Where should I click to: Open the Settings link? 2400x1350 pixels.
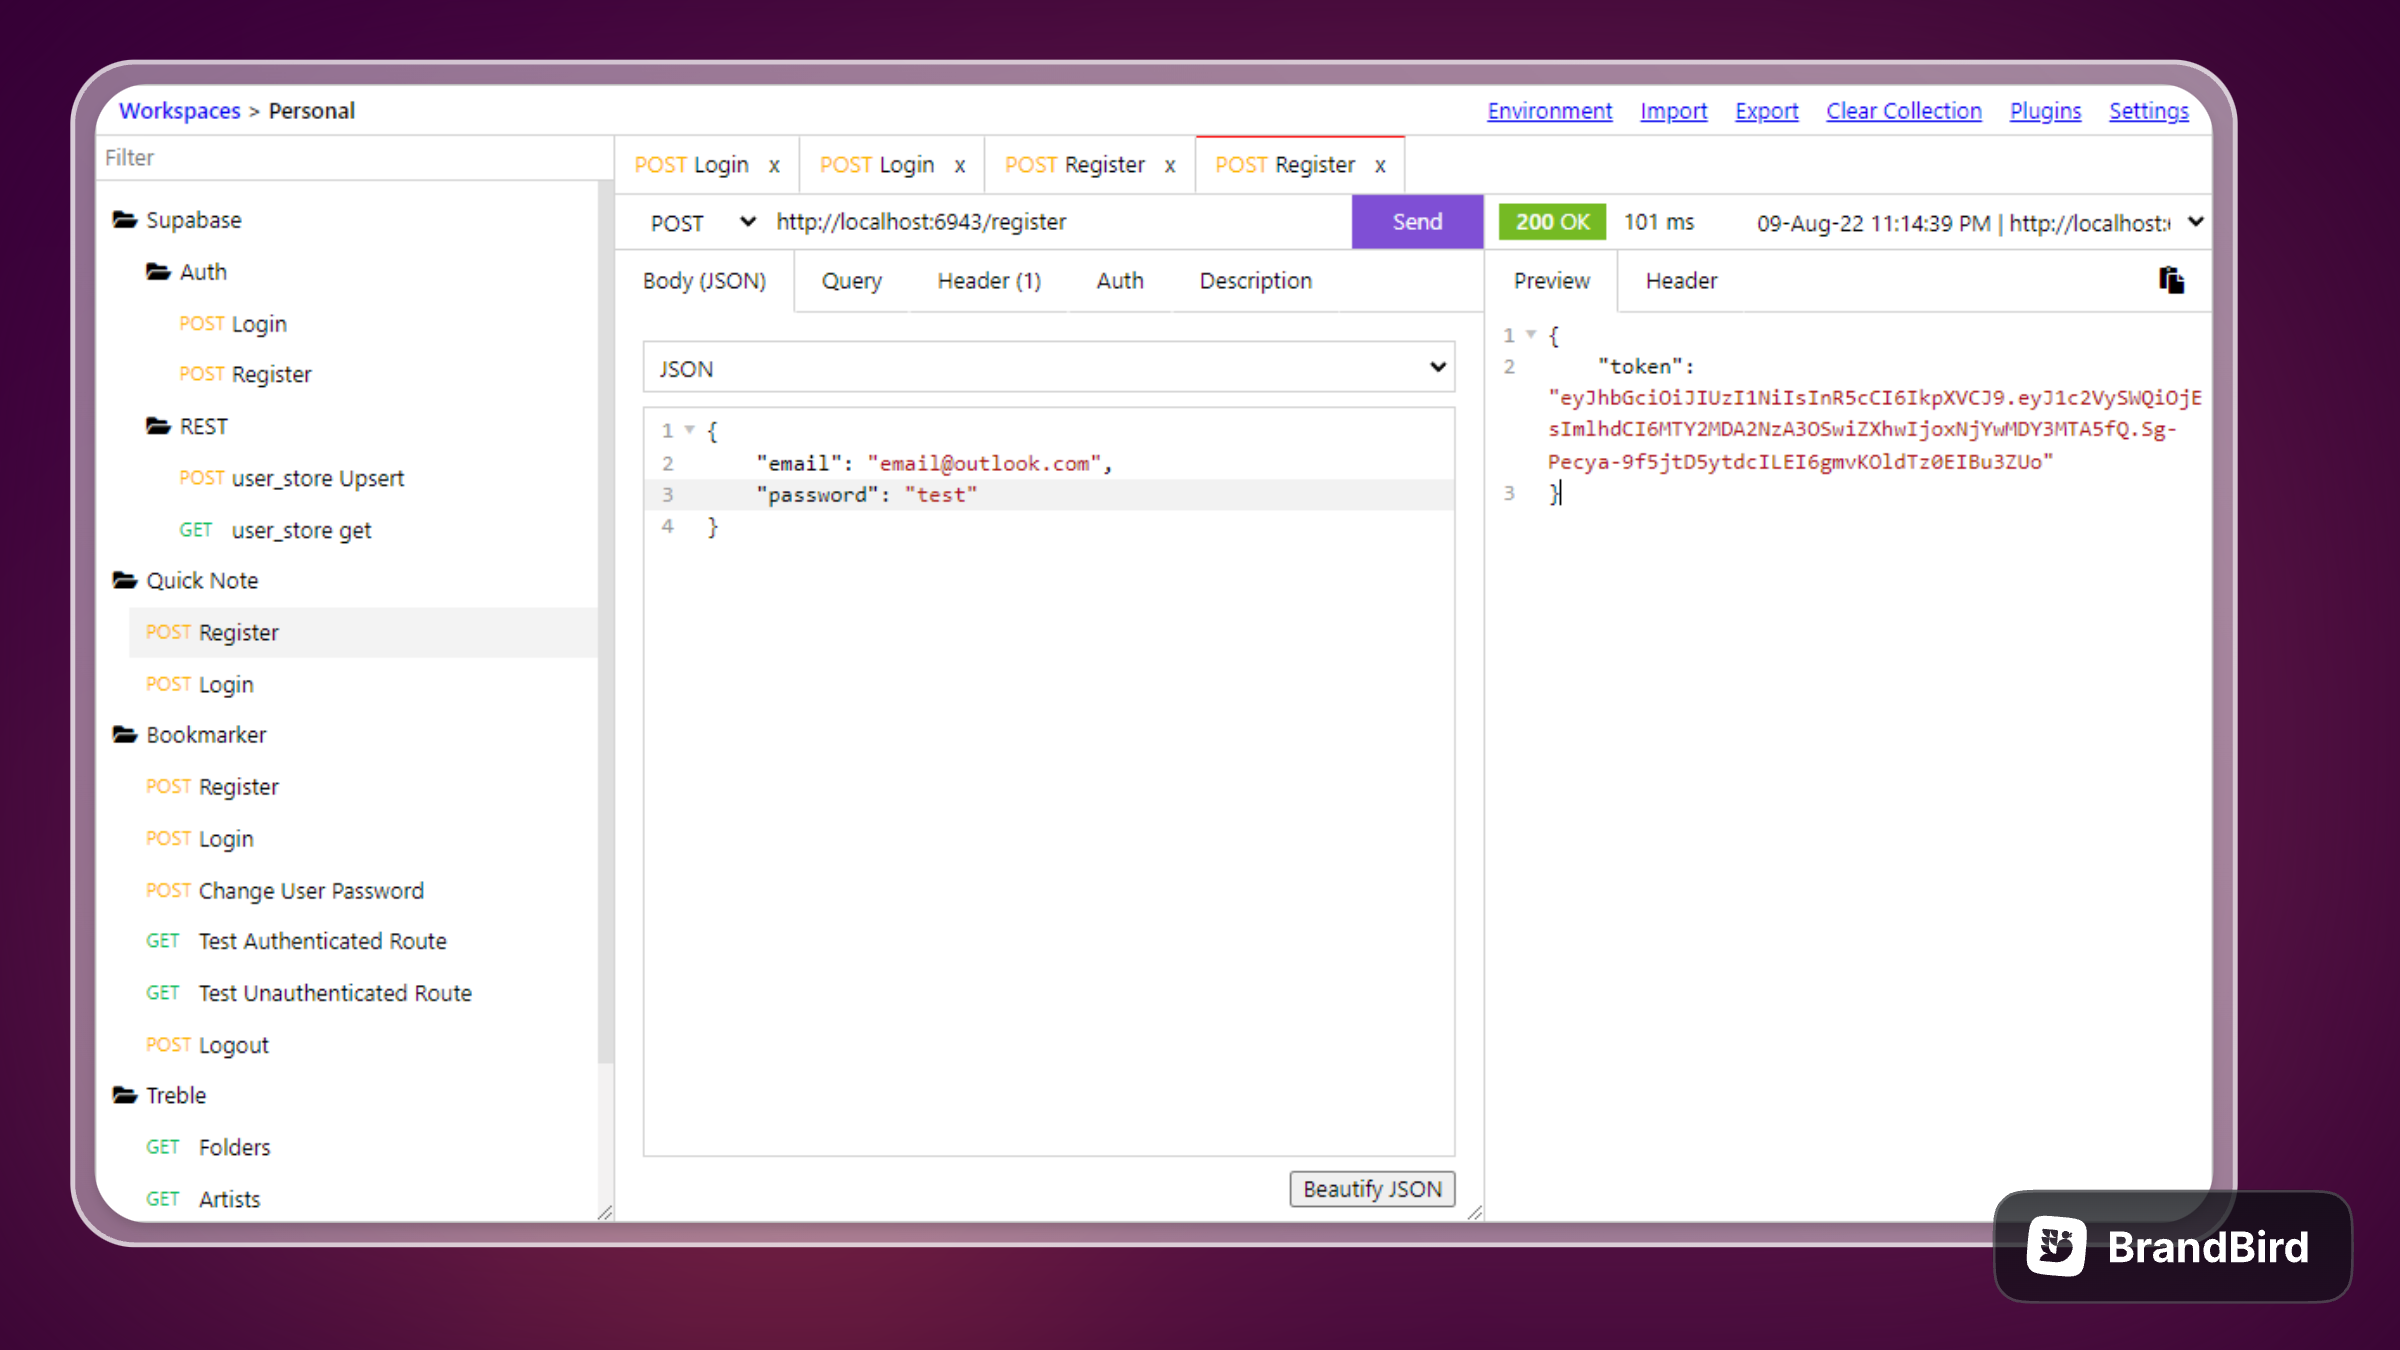tap(2148, 111)
